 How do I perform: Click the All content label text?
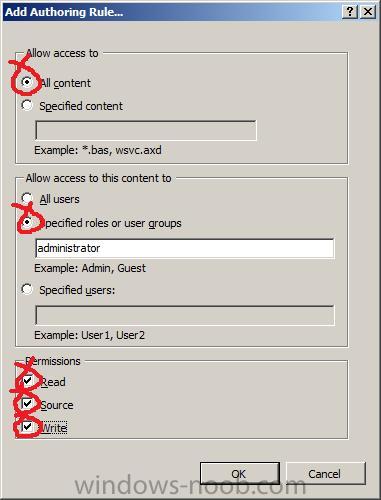[65, 83]
